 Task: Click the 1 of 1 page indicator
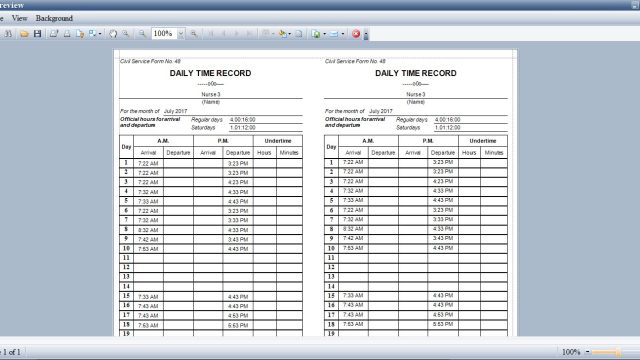(12, 351)
